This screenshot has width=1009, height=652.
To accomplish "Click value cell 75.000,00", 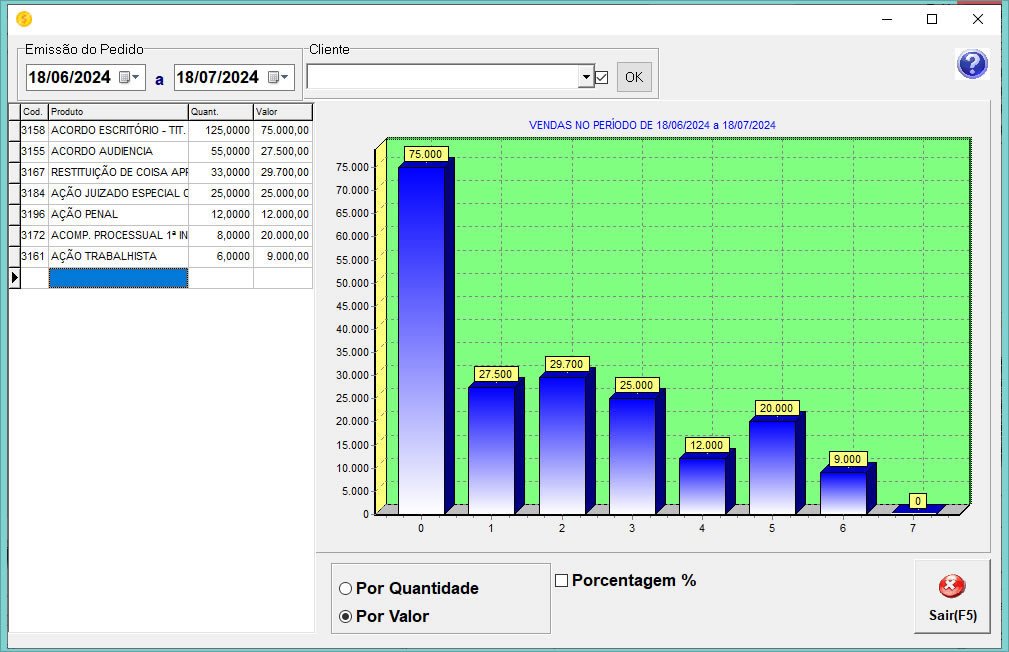I will tap(283, 130).
